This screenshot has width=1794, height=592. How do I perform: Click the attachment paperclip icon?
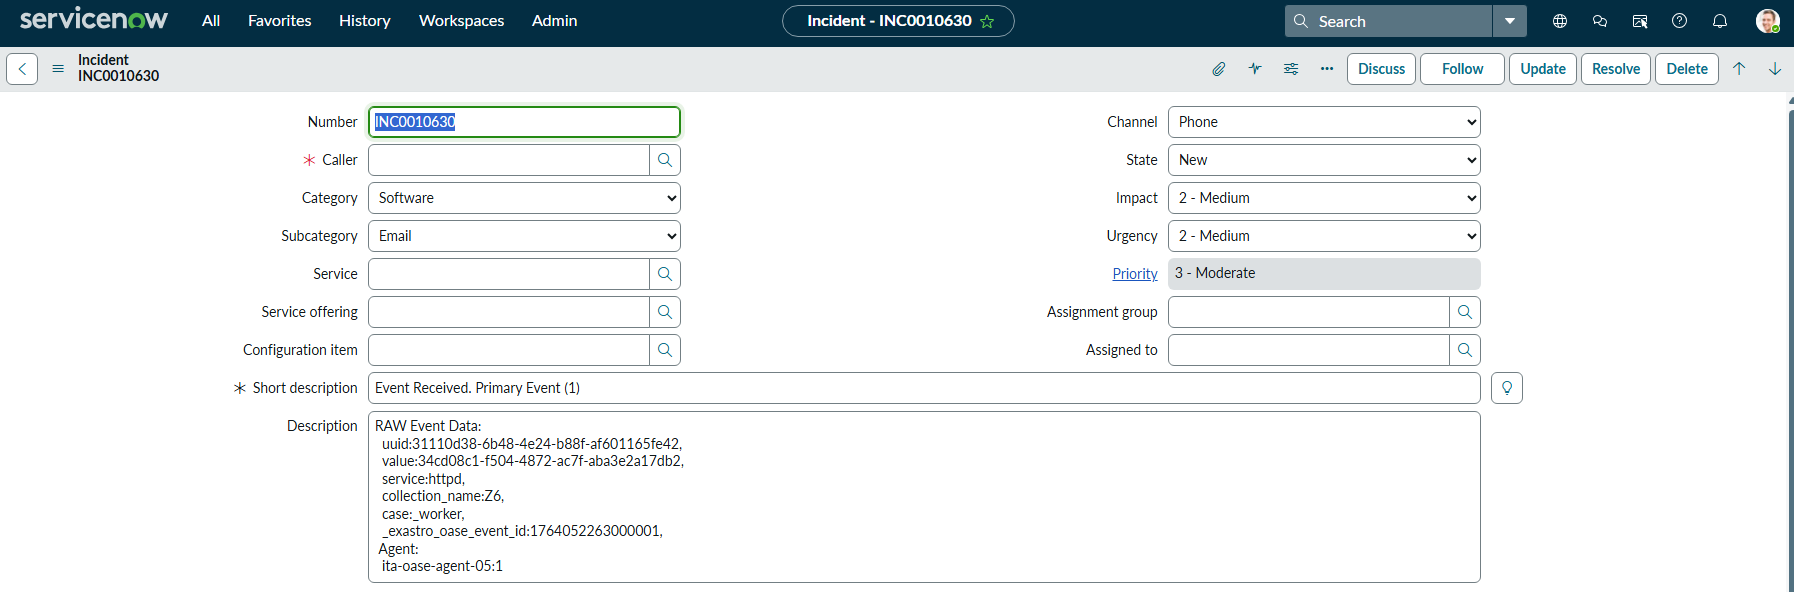(x=1218, y=69)
